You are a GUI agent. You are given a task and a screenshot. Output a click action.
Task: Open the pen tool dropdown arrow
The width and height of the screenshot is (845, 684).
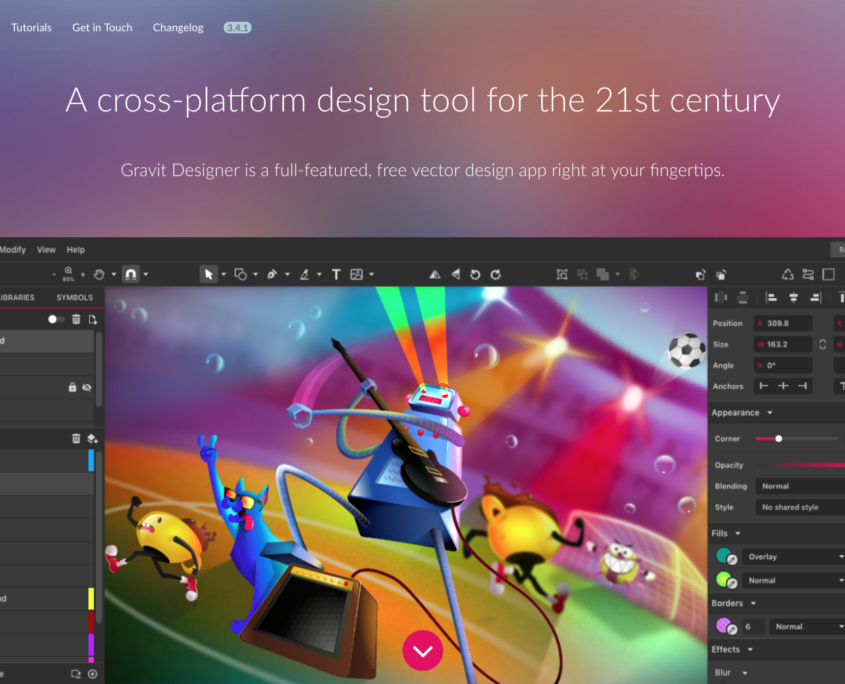287,274
